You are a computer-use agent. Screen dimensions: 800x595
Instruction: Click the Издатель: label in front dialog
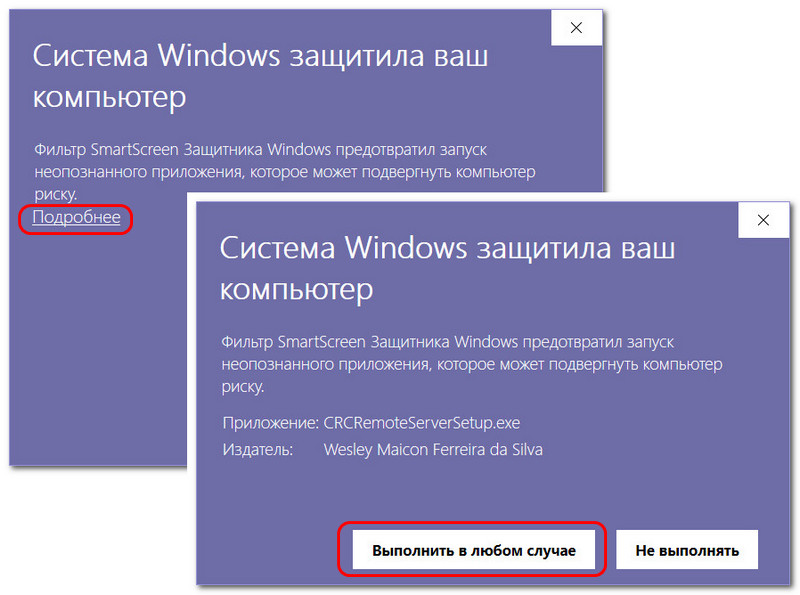(258, 450)
